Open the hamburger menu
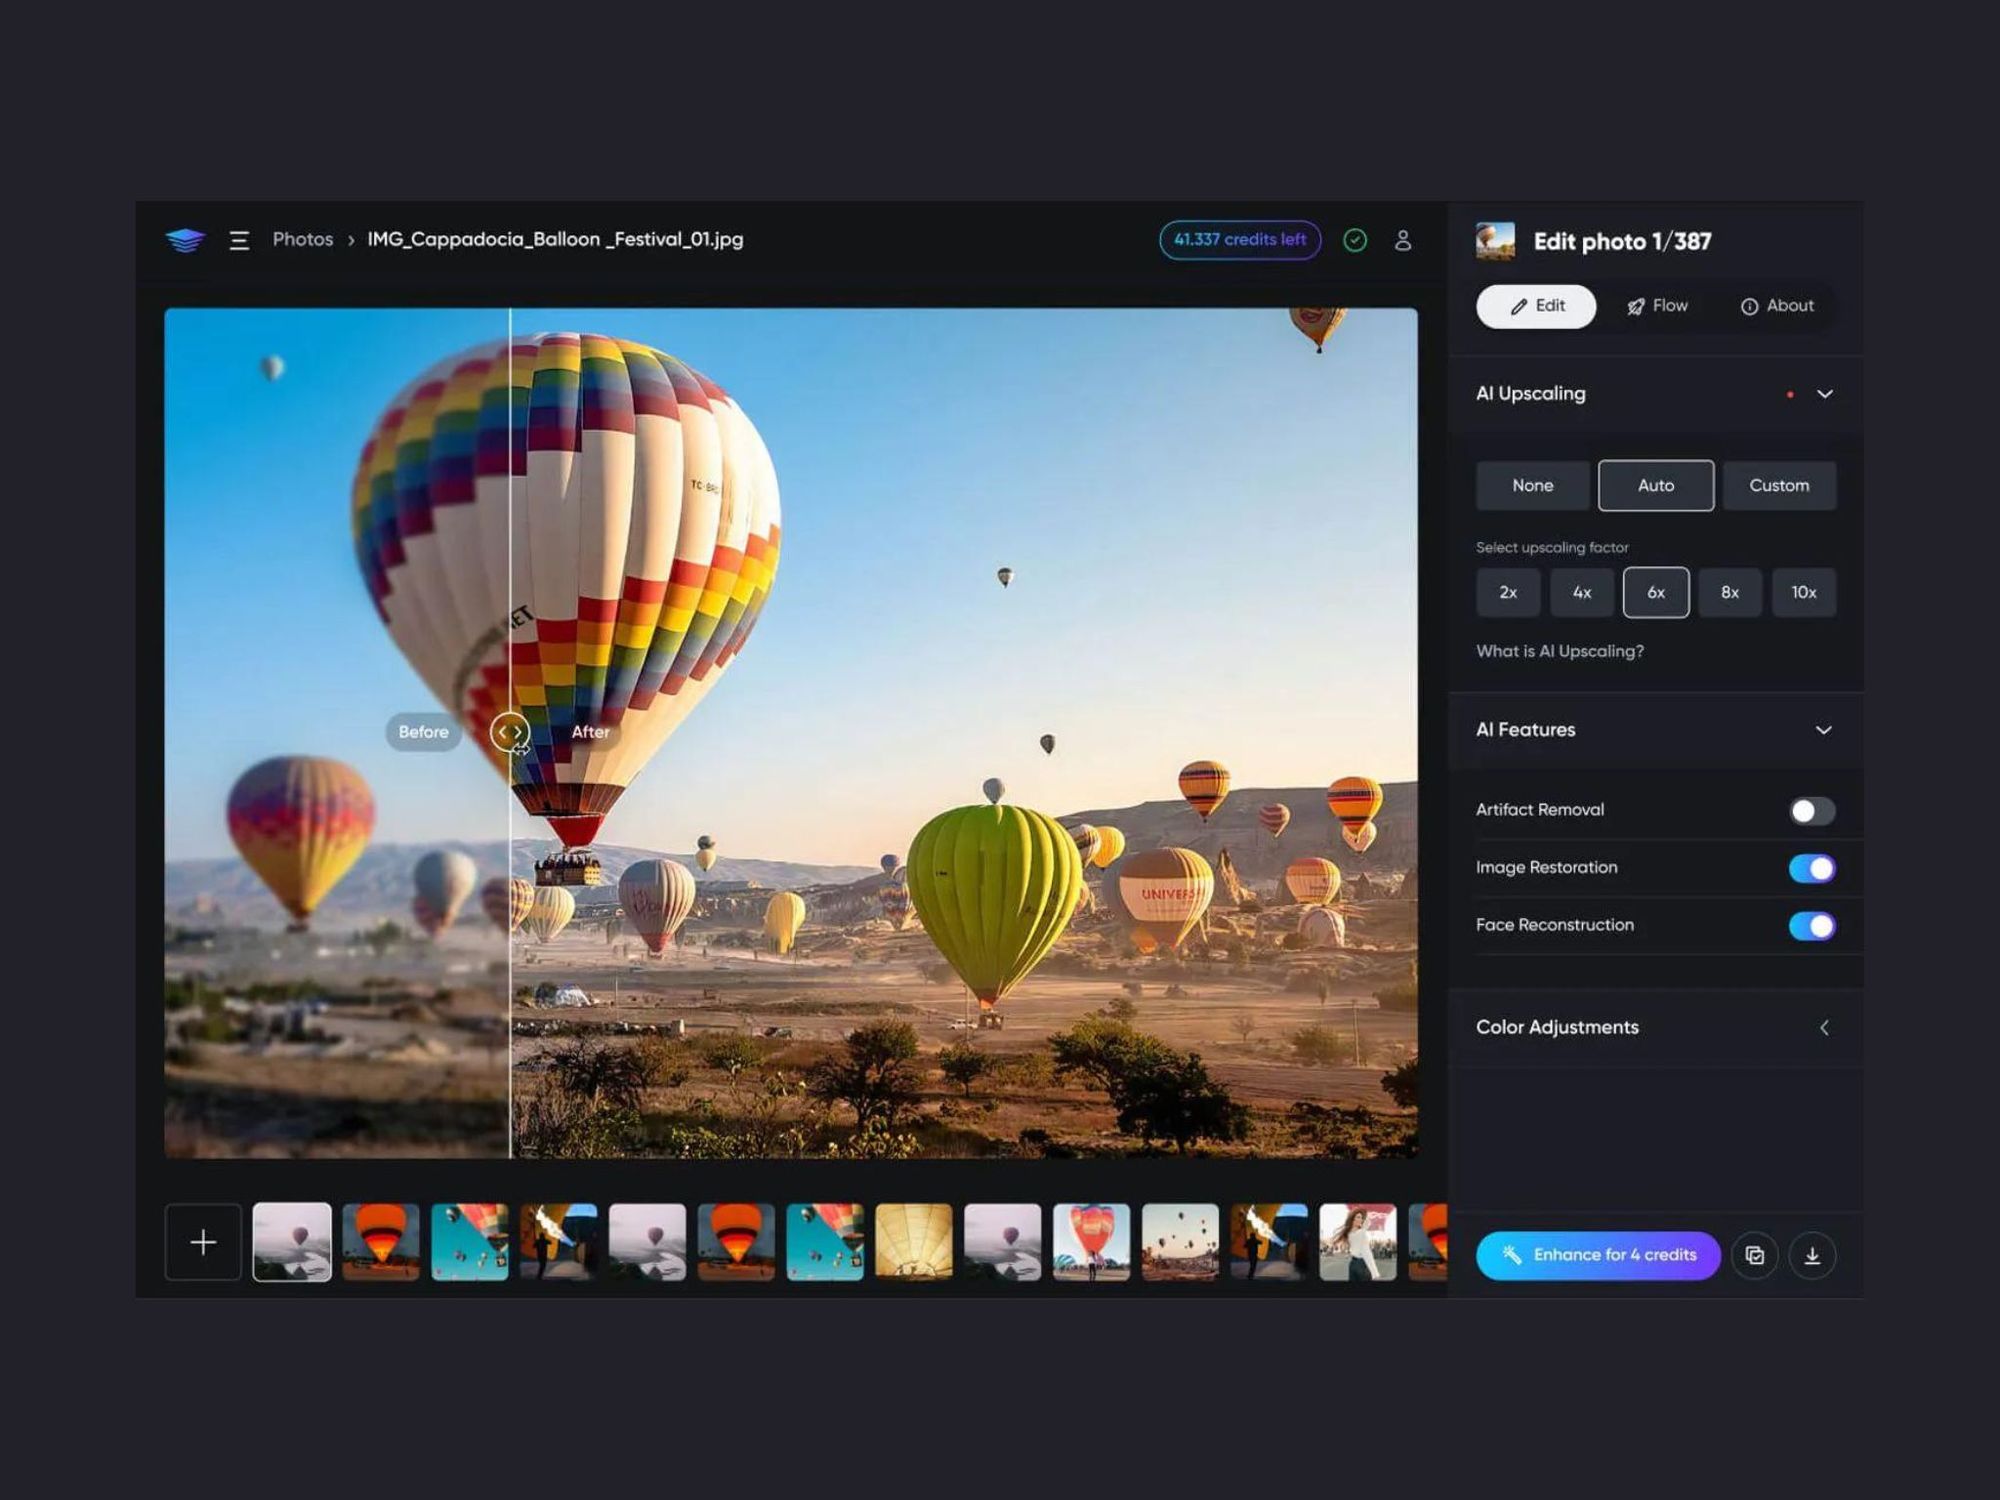Viewport: 2000px width, 1500px height. point(239,240)
